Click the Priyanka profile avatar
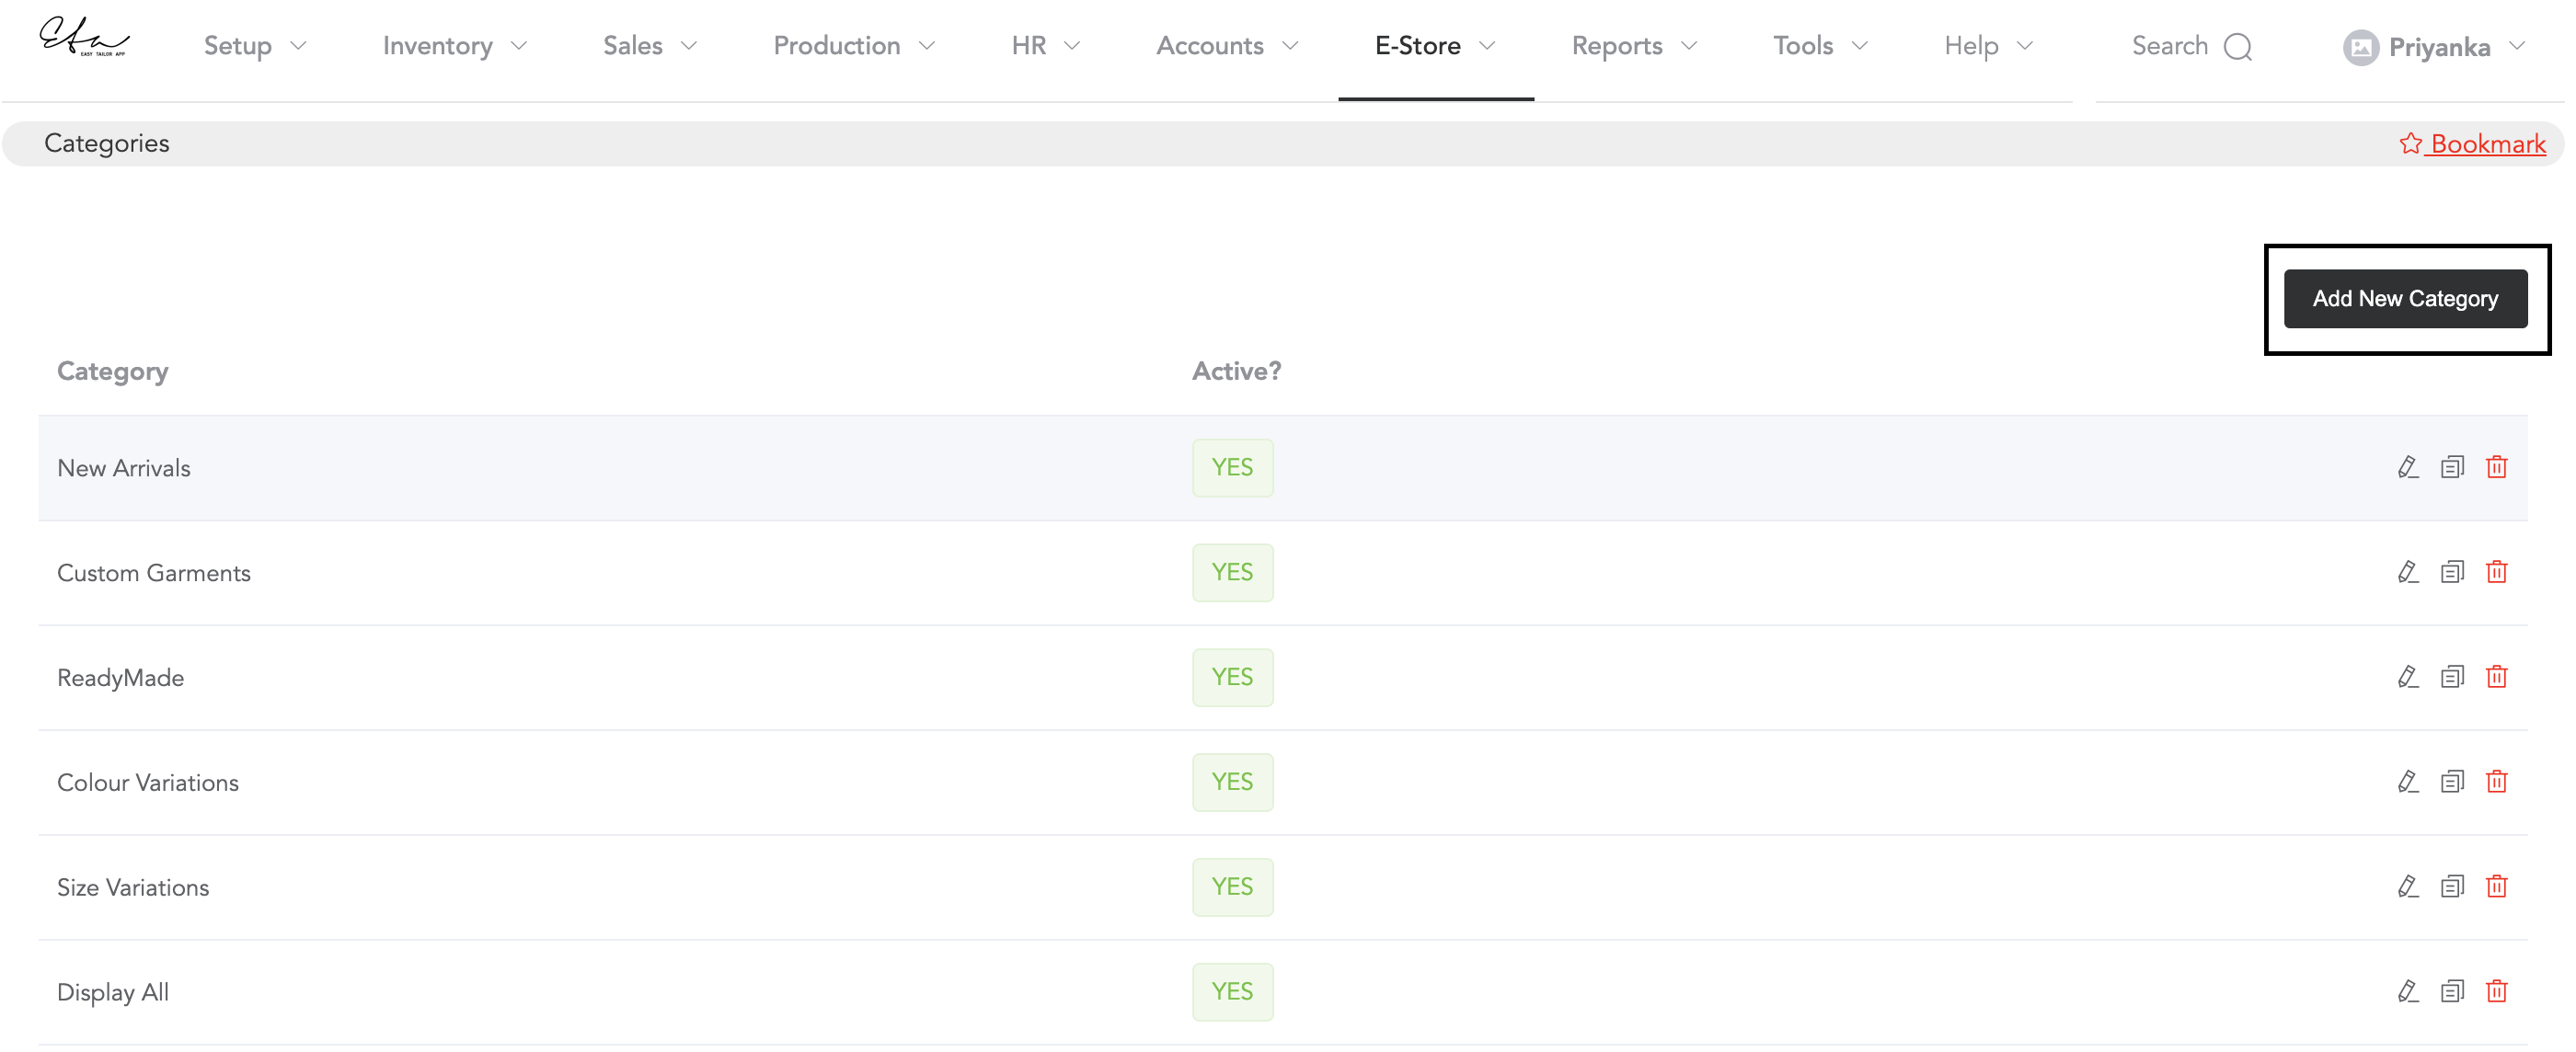 point(2360,47)
